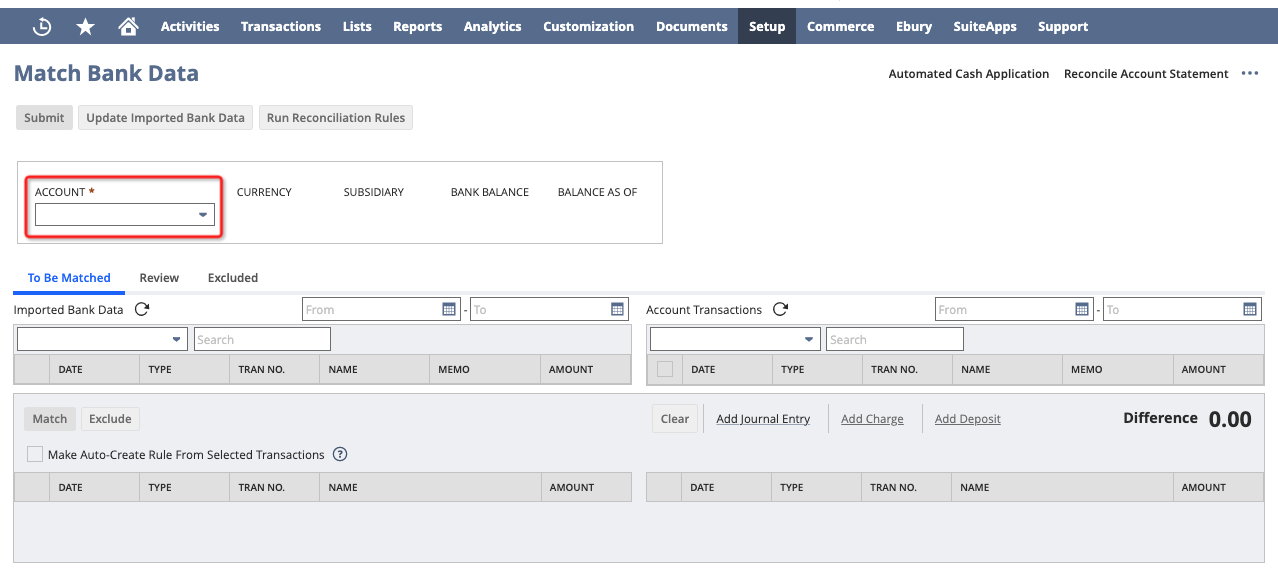Image resolution: width=1278 pixels, height=573 pixels.
Task: Refresh the Account Transactions list
Action: pyautogui.click(x=780, y=310)
